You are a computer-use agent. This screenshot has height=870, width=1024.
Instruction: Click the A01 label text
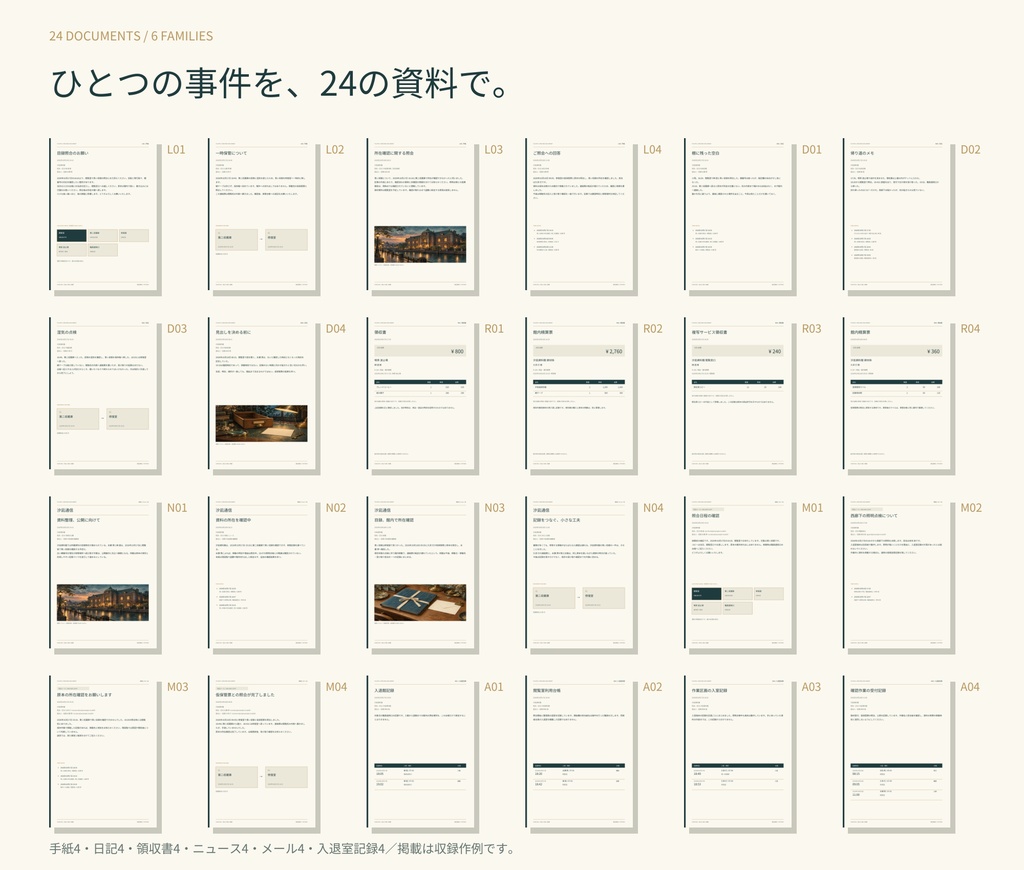point(494,686)
